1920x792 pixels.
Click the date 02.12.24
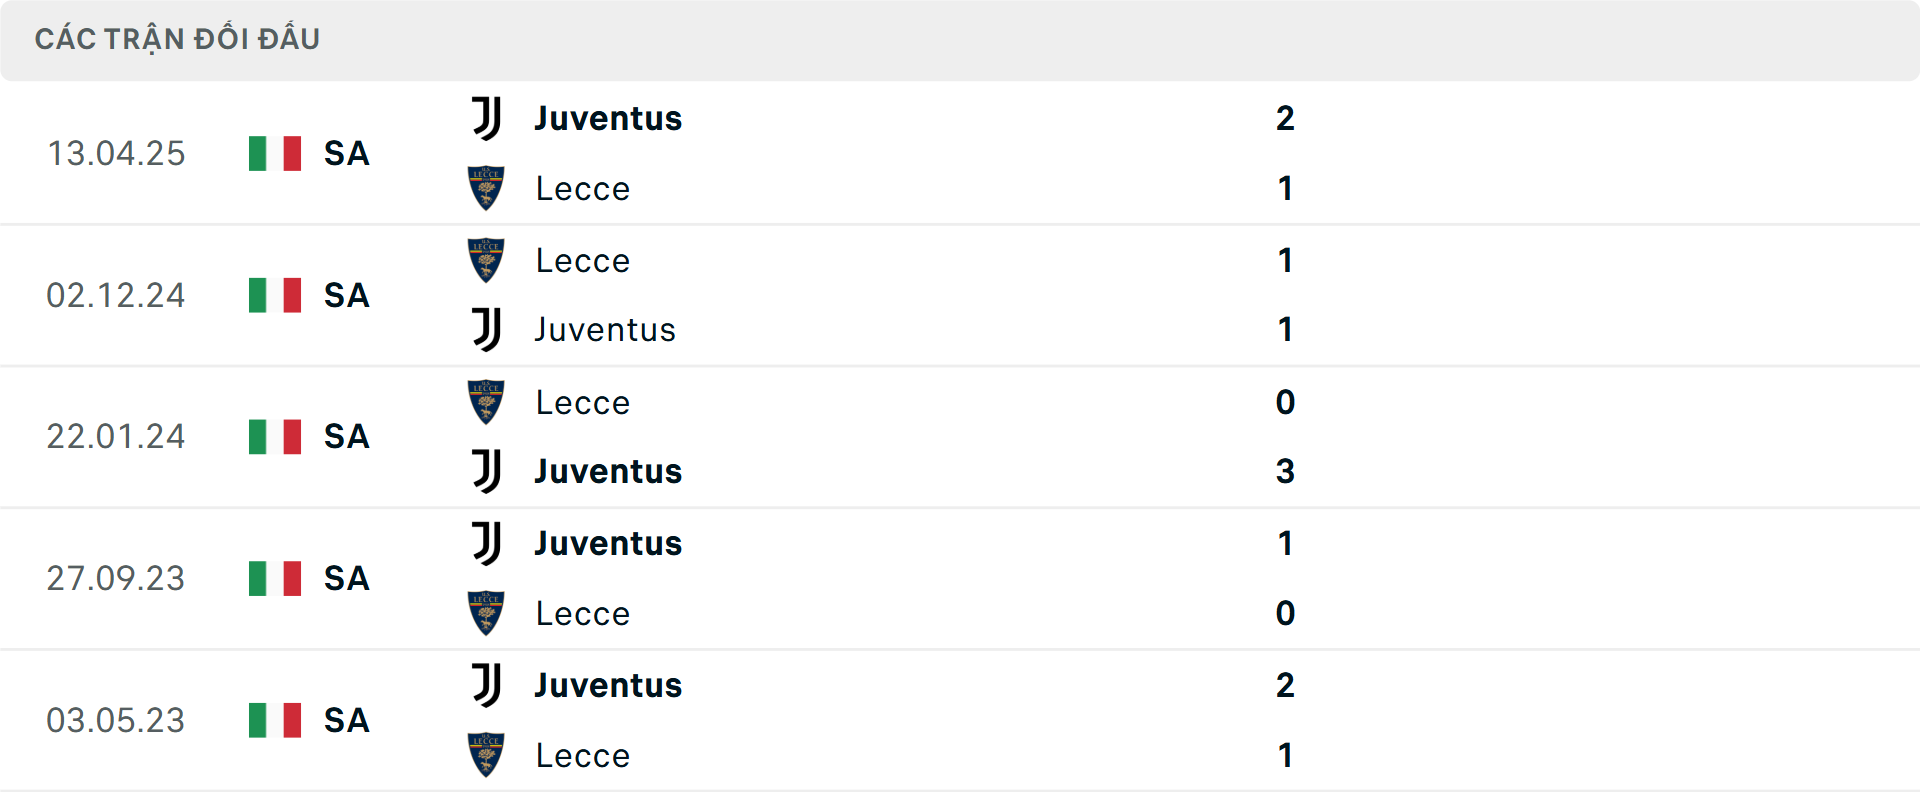116,295
